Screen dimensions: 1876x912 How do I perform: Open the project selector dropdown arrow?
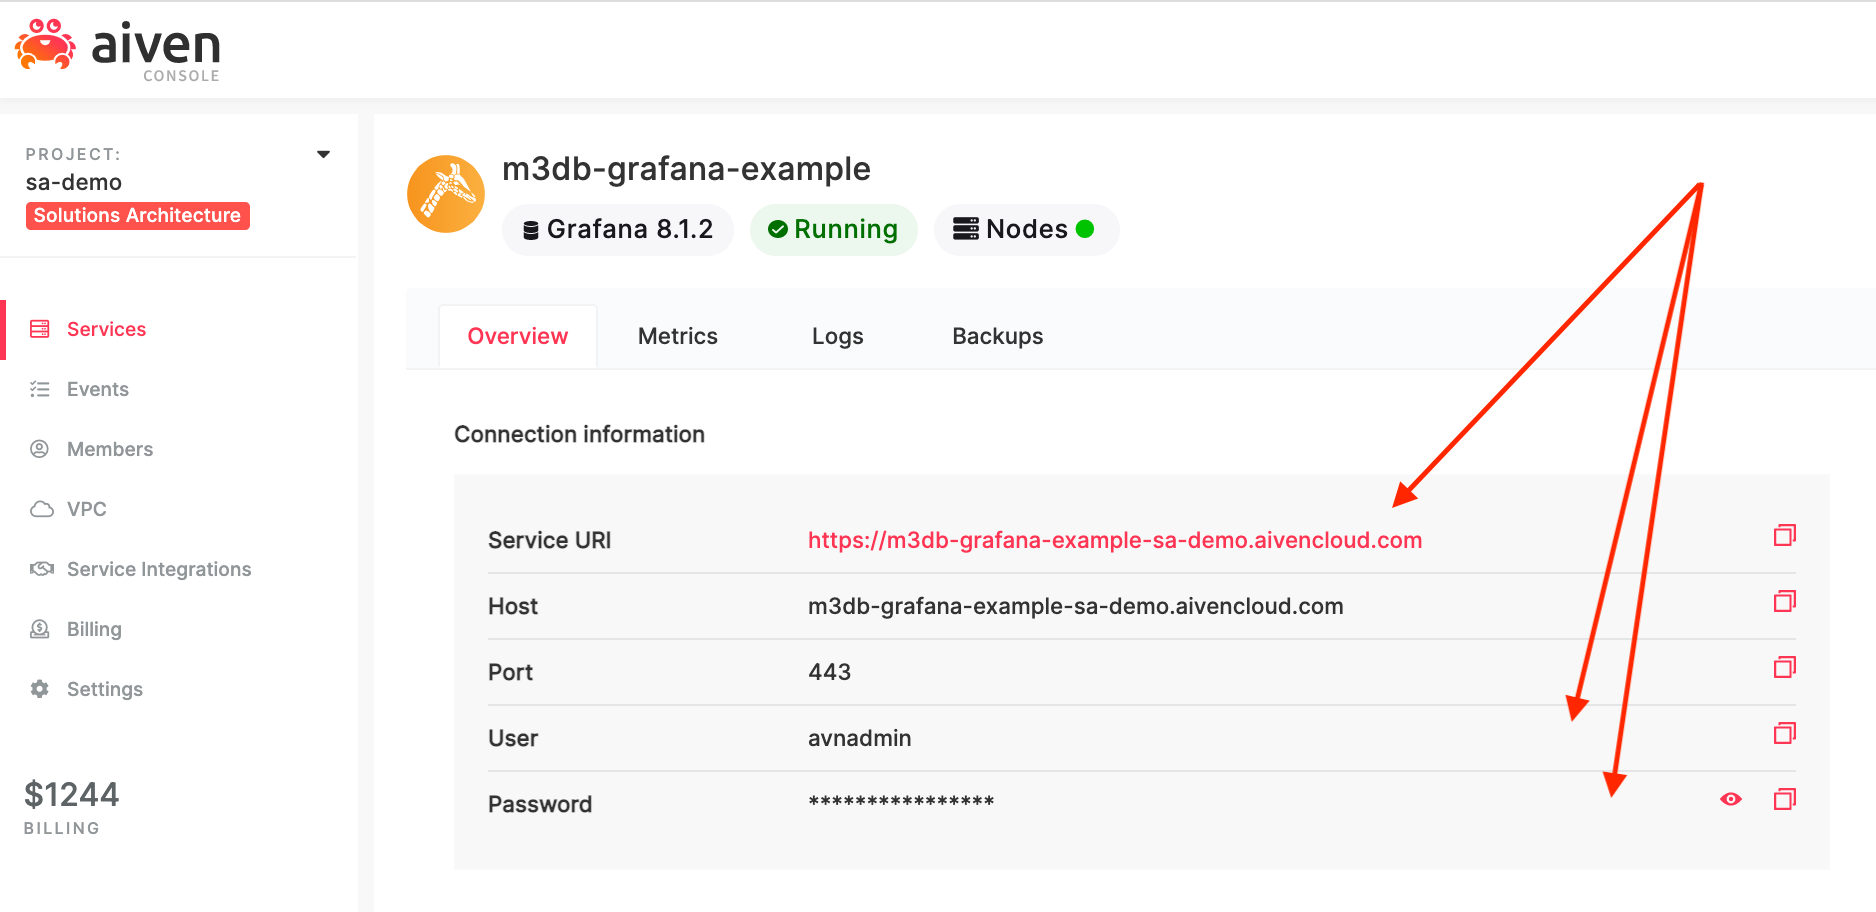pos(323,154)
